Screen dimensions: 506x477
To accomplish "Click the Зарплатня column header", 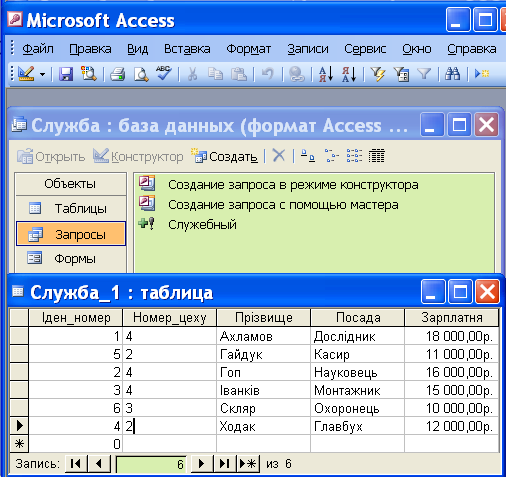I will [x=452, y=317].
